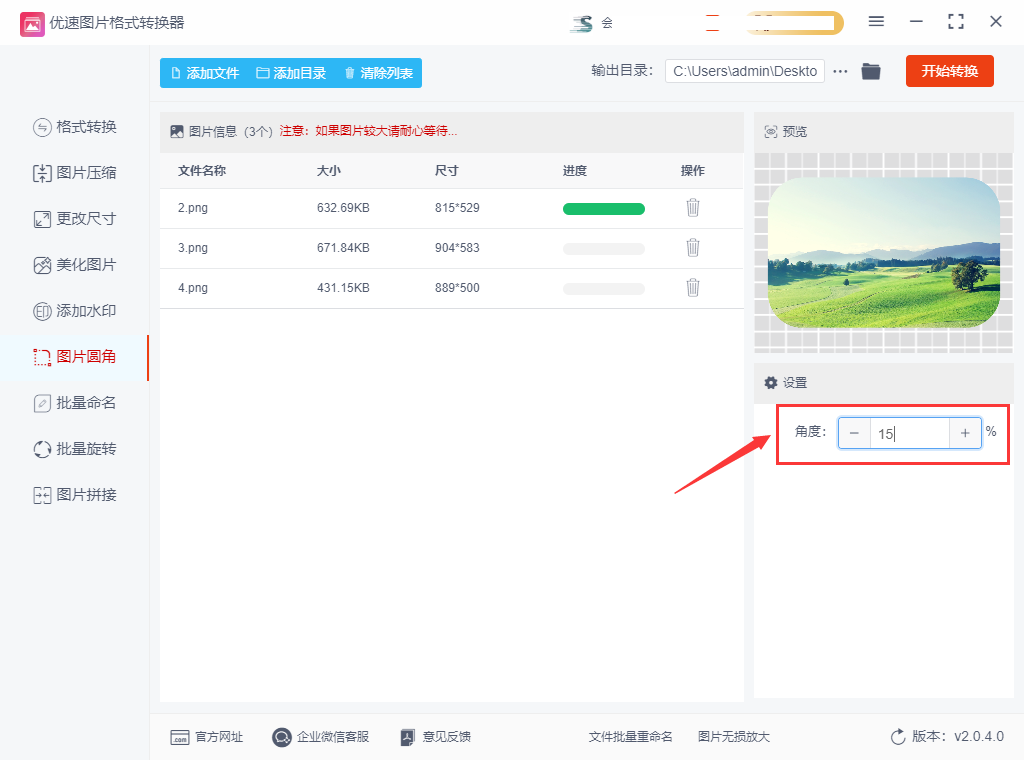
Task: Open 批量旋转 batch rotate
Action: [x=74, y=449]
